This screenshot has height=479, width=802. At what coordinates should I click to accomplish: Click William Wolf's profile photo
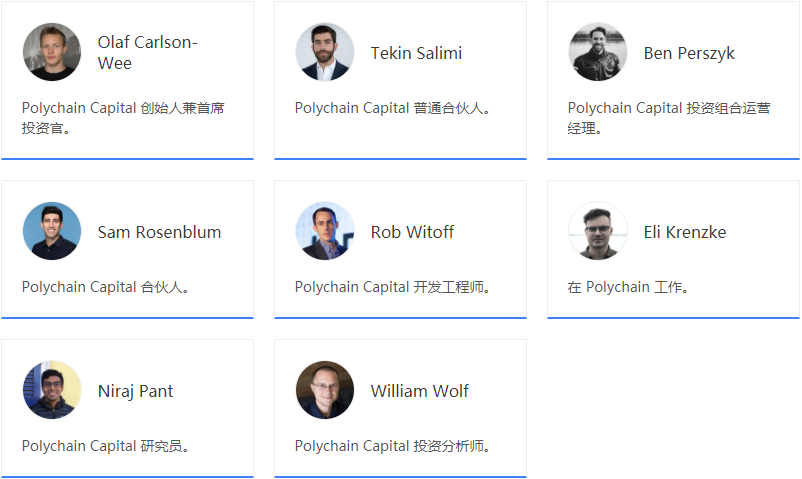(325, 390)
